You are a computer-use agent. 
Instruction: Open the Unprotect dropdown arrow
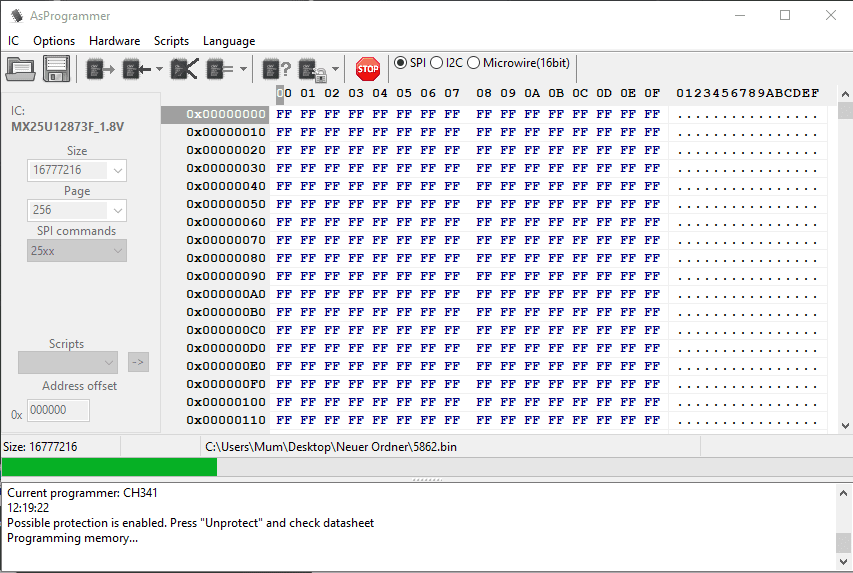336,69
